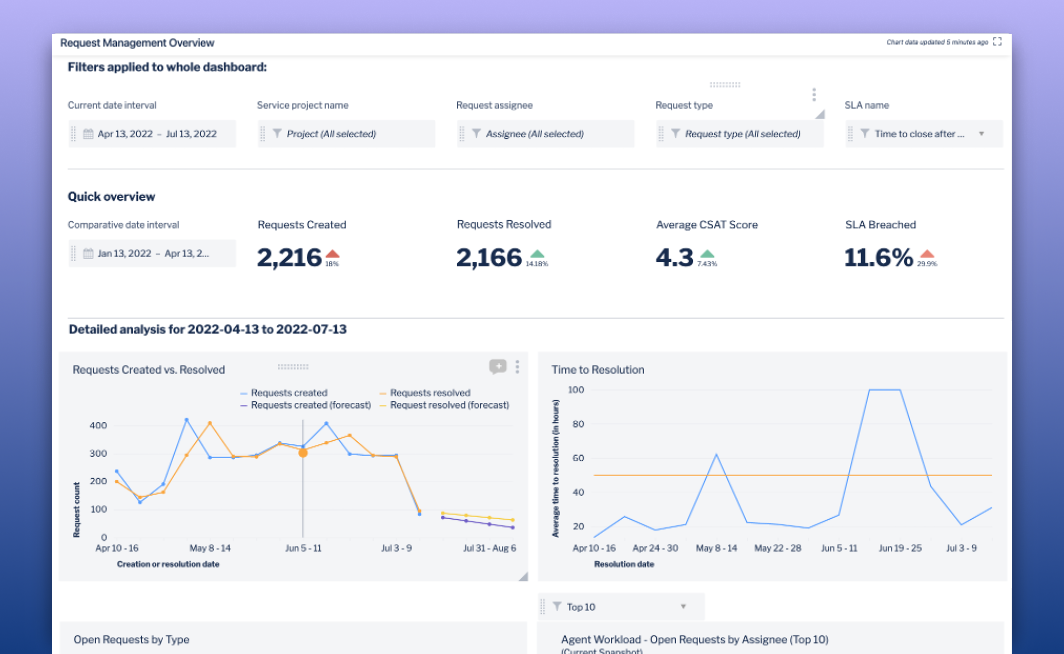Click the red trend arrow beside Requests Created

332,254
